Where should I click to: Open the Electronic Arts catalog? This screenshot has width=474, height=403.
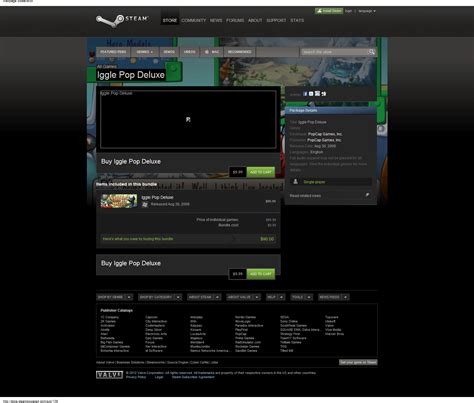(x=156, y=334)
